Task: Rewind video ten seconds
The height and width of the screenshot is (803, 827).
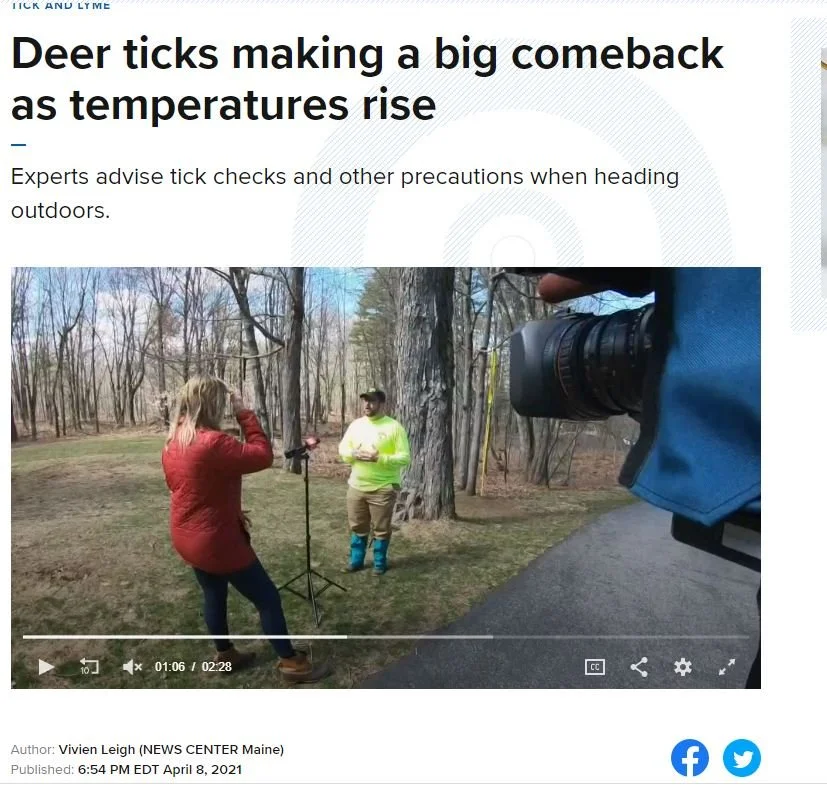Action: (89, 666)
